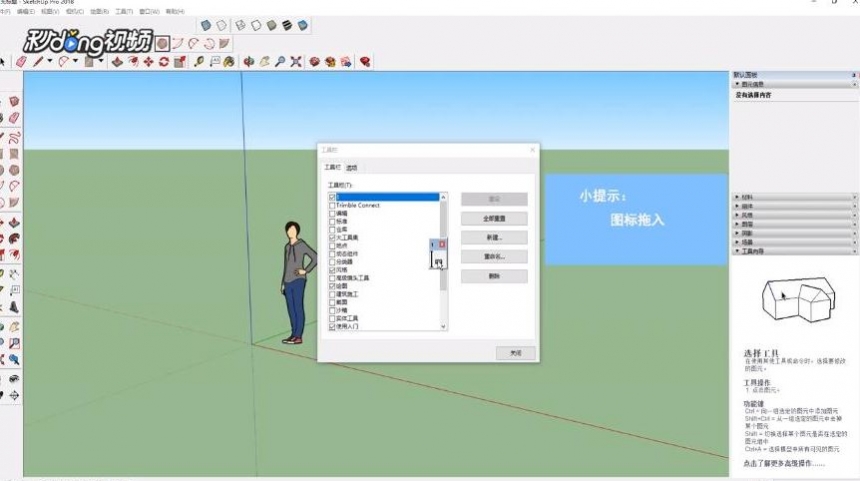This screenshot has height=481, width=860.
Task: Uncheck the 绘图 toolbar checkbox
Action: click(x=332, y=286)
